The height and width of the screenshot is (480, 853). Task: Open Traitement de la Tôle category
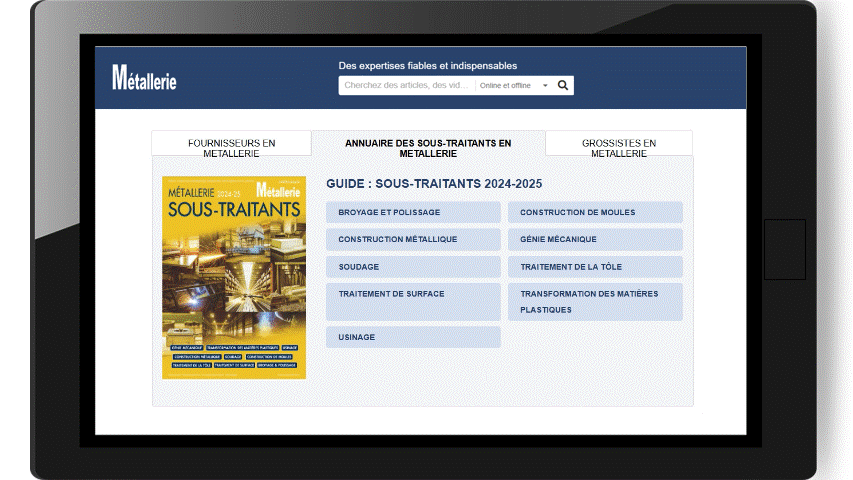click(x=595, y=267)
